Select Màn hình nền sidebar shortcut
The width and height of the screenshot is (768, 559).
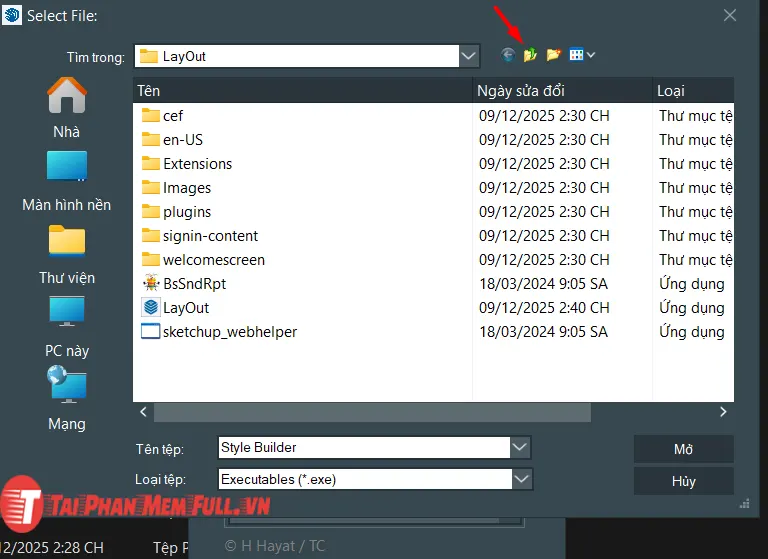tap(67, 181)
